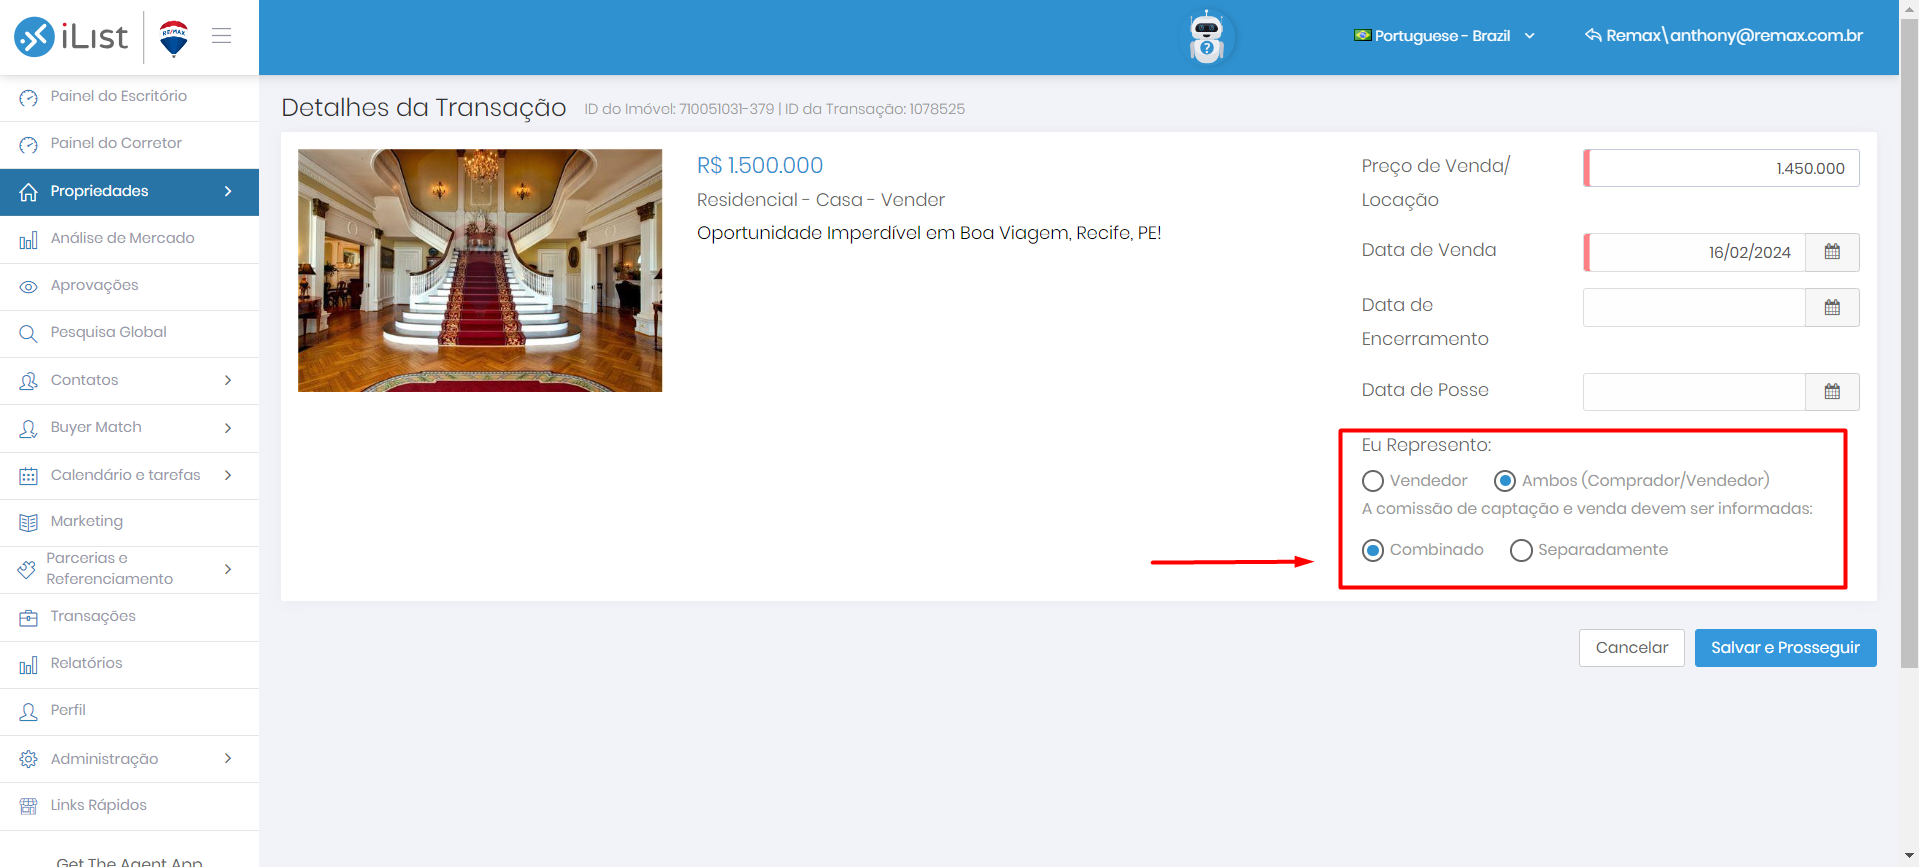Open the Relatórios menu link
Screen dimensions: 1919x867
[x=130, y=664]
